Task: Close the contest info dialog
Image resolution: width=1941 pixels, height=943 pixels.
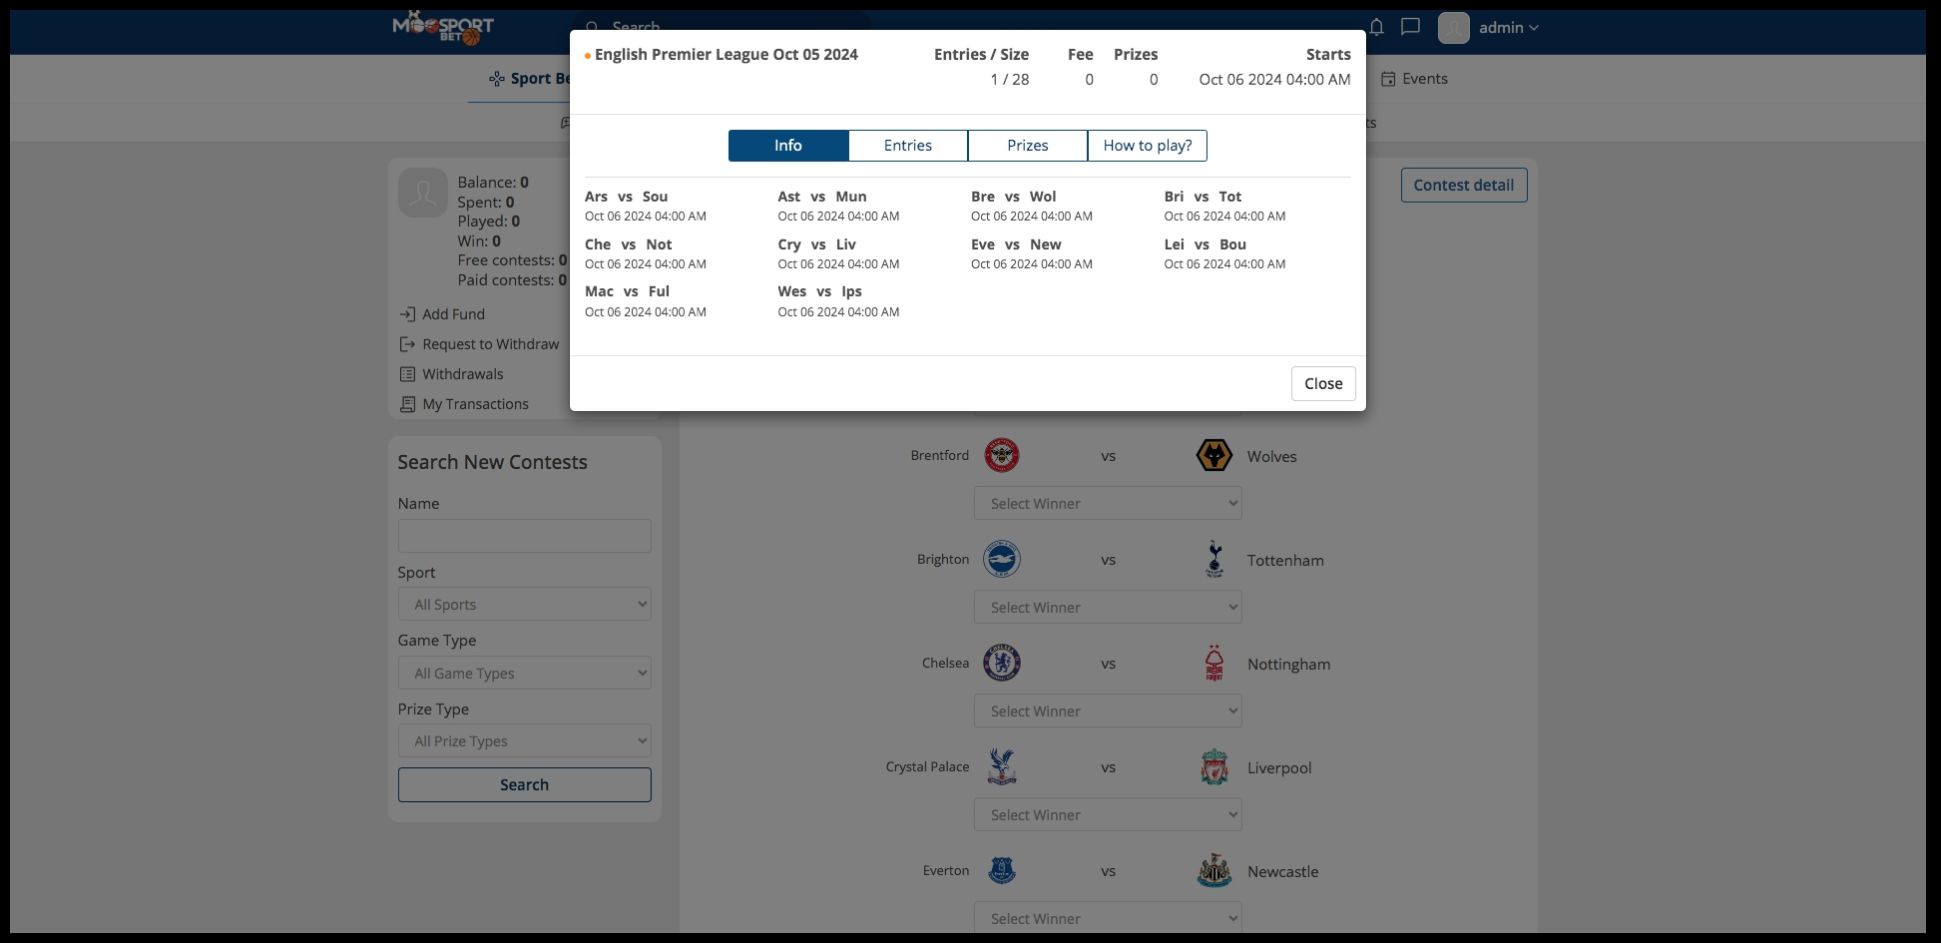Action: (1323, 384)
